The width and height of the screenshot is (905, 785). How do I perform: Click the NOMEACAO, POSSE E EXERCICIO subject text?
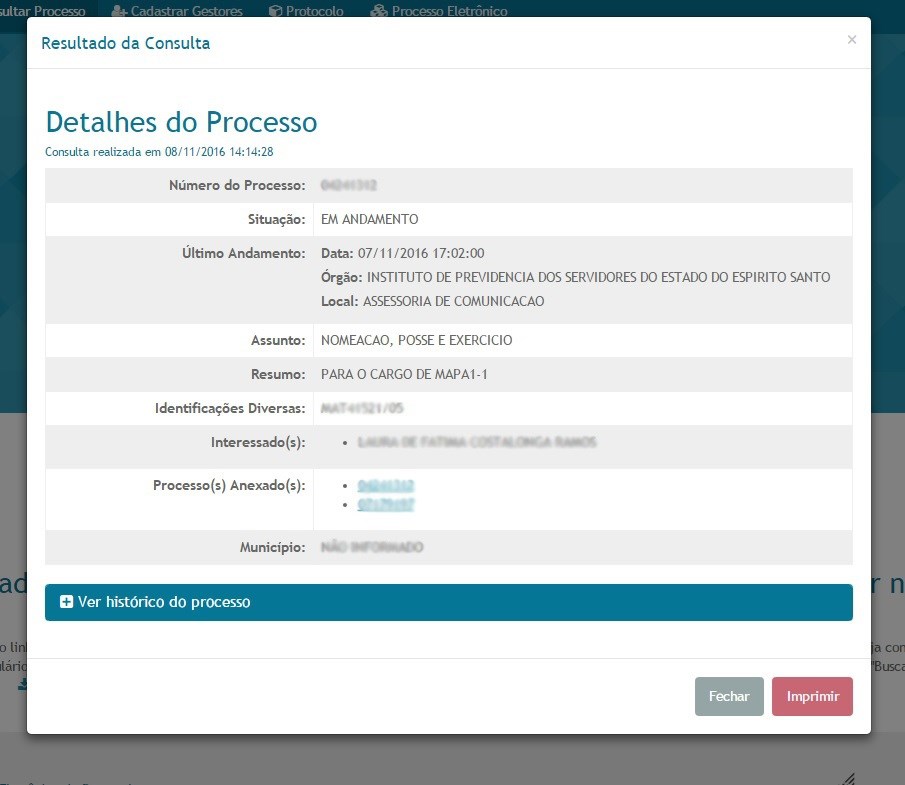click(x=416, y=340)
